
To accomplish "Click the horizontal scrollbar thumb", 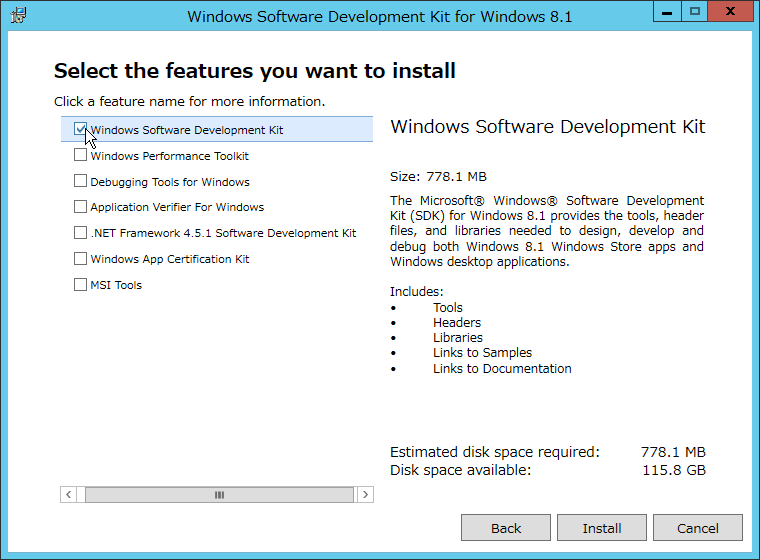I will pos(219,495).
